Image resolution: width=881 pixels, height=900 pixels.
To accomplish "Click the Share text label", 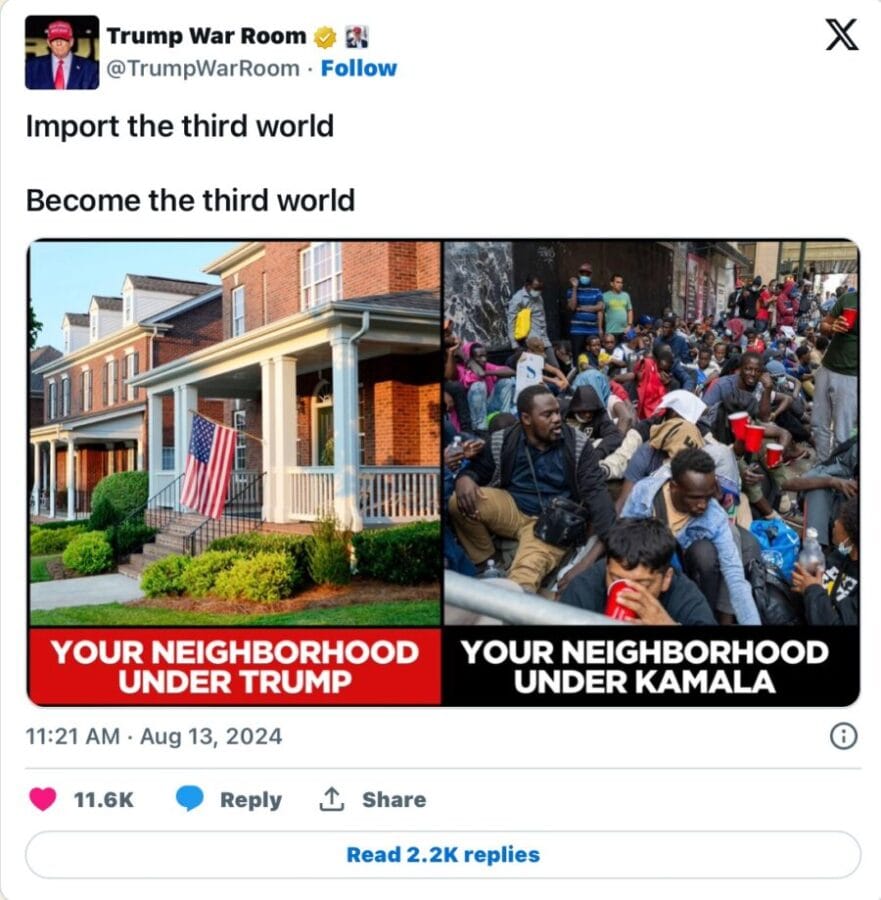I will 394,800.
